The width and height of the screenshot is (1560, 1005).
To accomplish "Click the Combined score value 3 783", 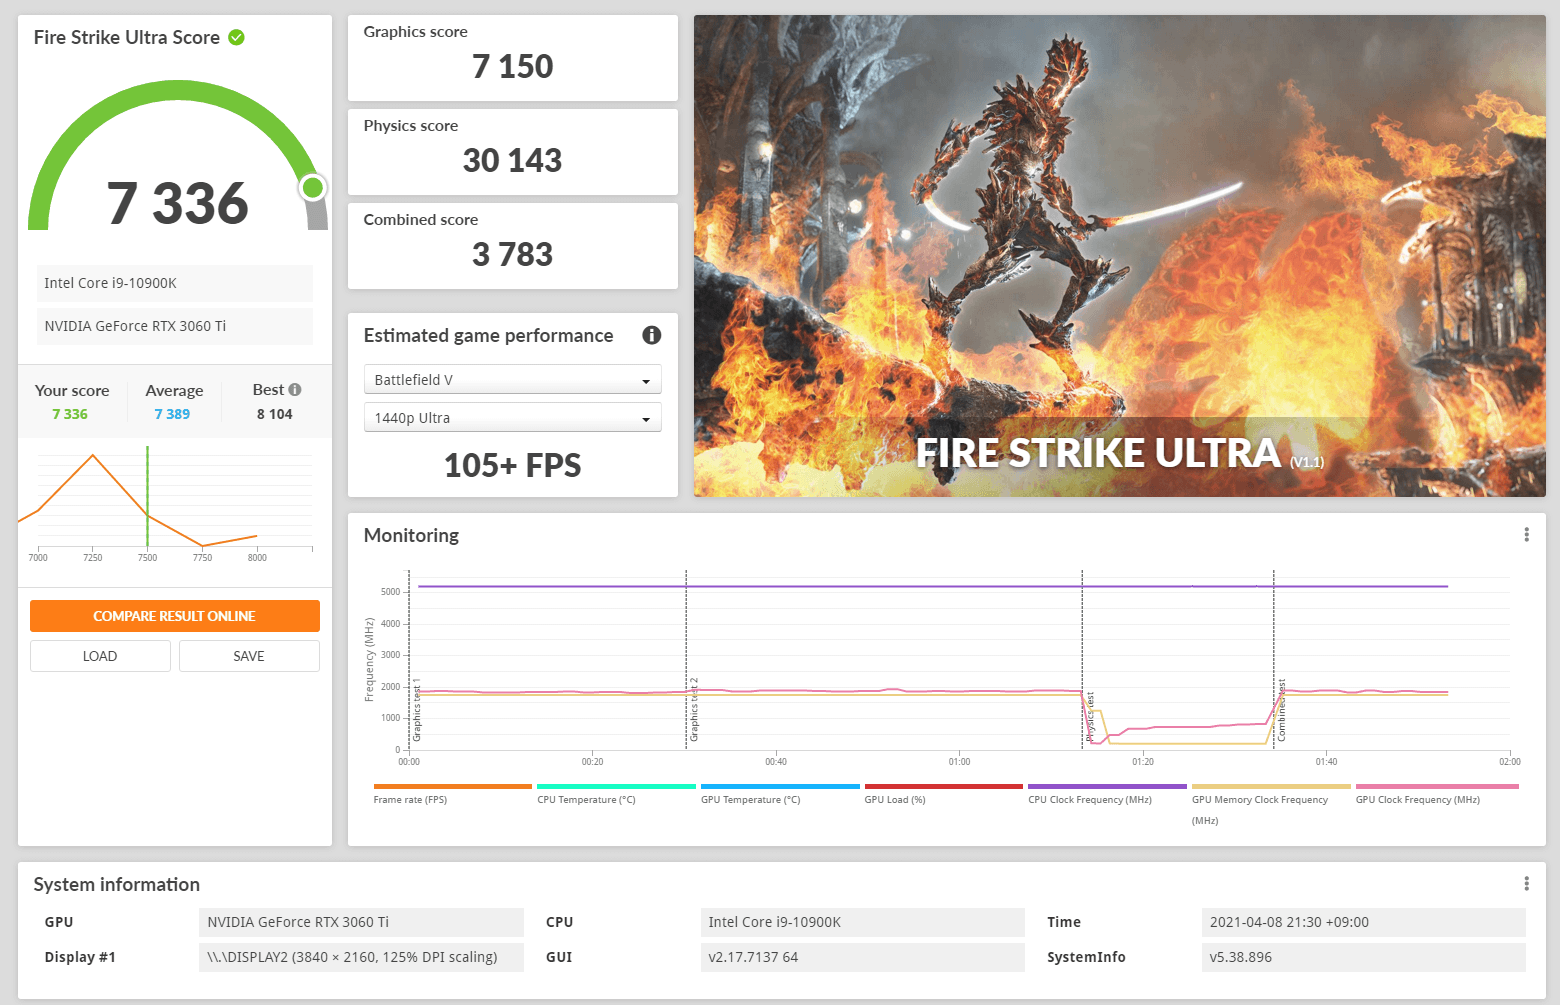I will tap(512, 255).
